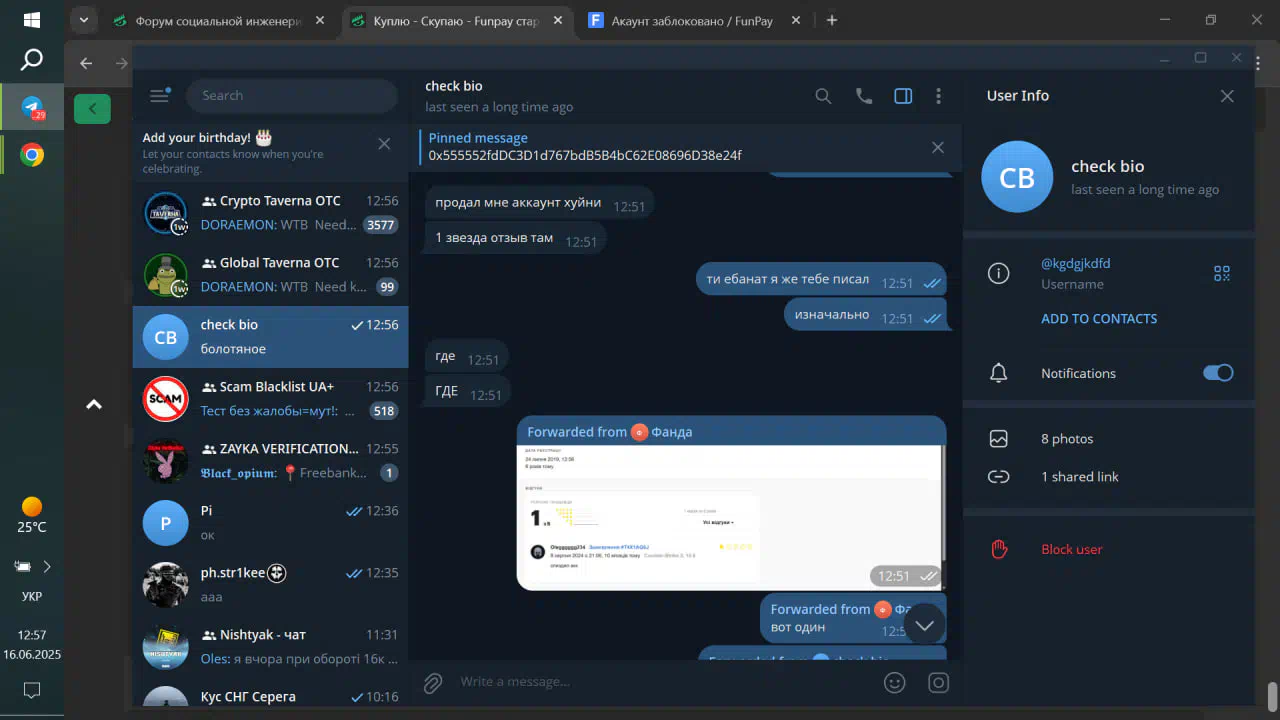Copy the @kgdgjkdfd username
Viewport: 1280px width, 720px height.
pos(1076,264)
